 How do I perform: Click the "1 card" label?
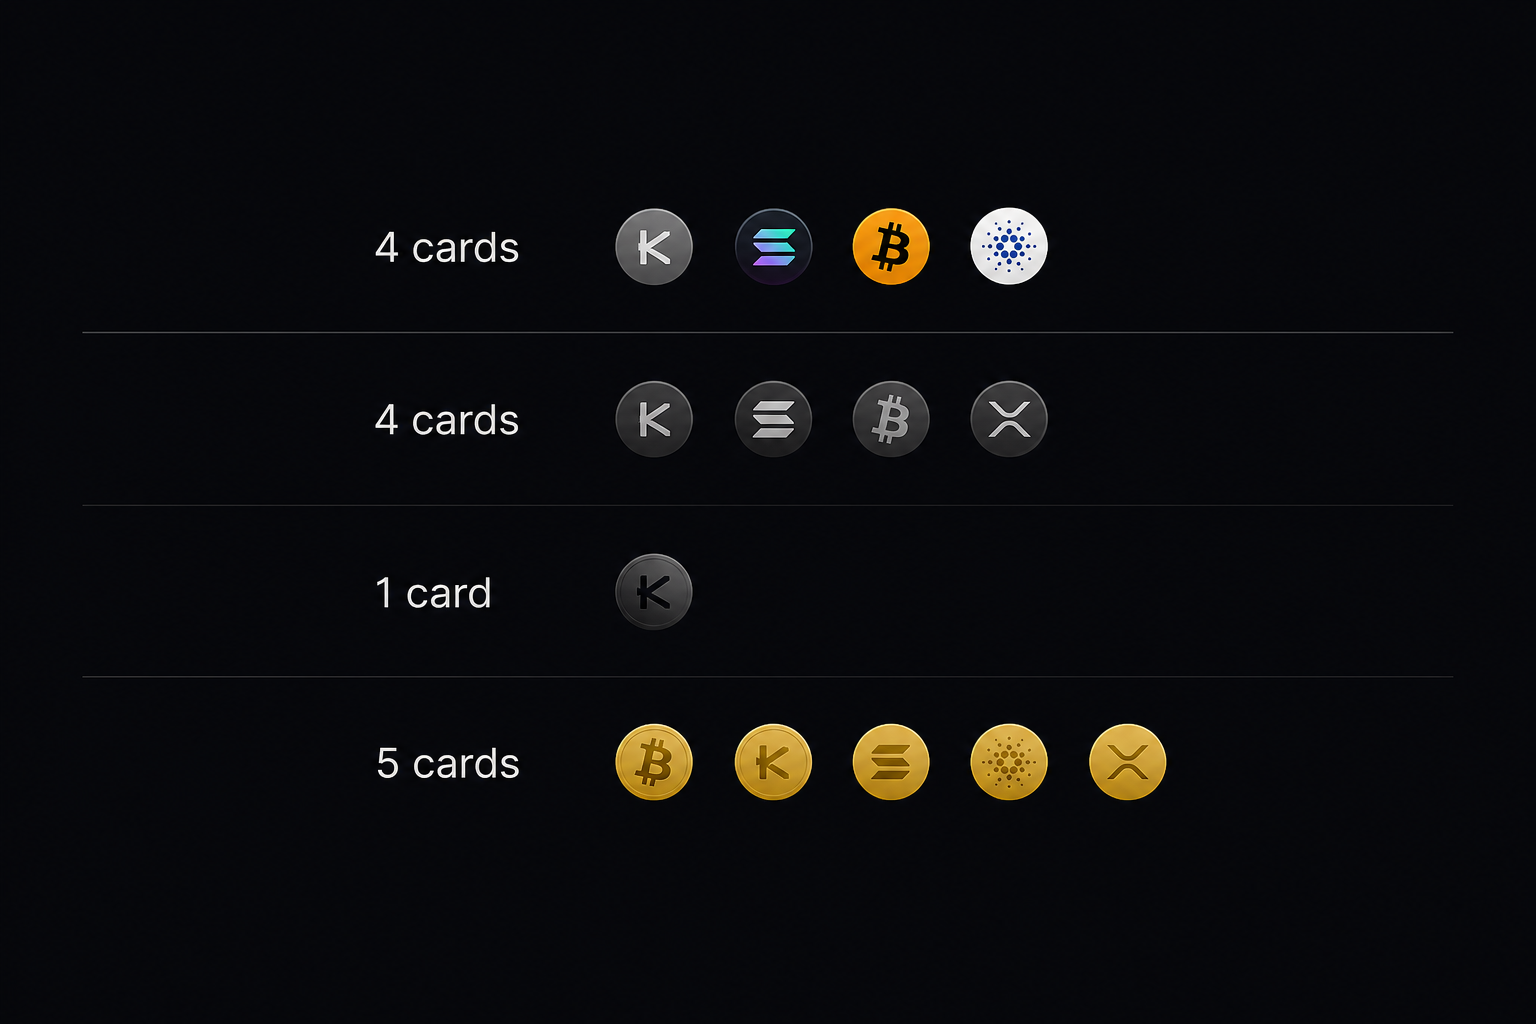click(x=433, y=593)
